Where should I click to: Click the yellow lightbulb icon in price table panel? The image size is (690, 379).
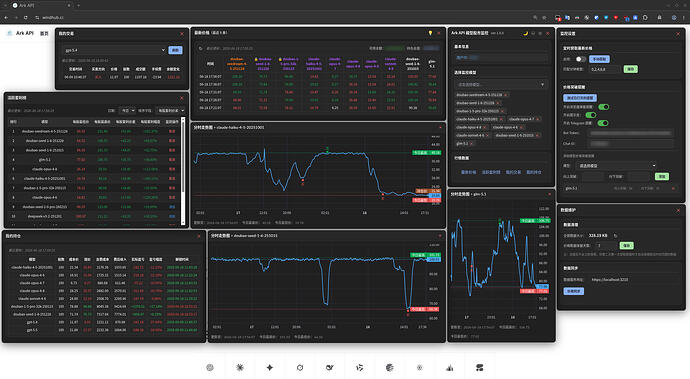(430, 33)
